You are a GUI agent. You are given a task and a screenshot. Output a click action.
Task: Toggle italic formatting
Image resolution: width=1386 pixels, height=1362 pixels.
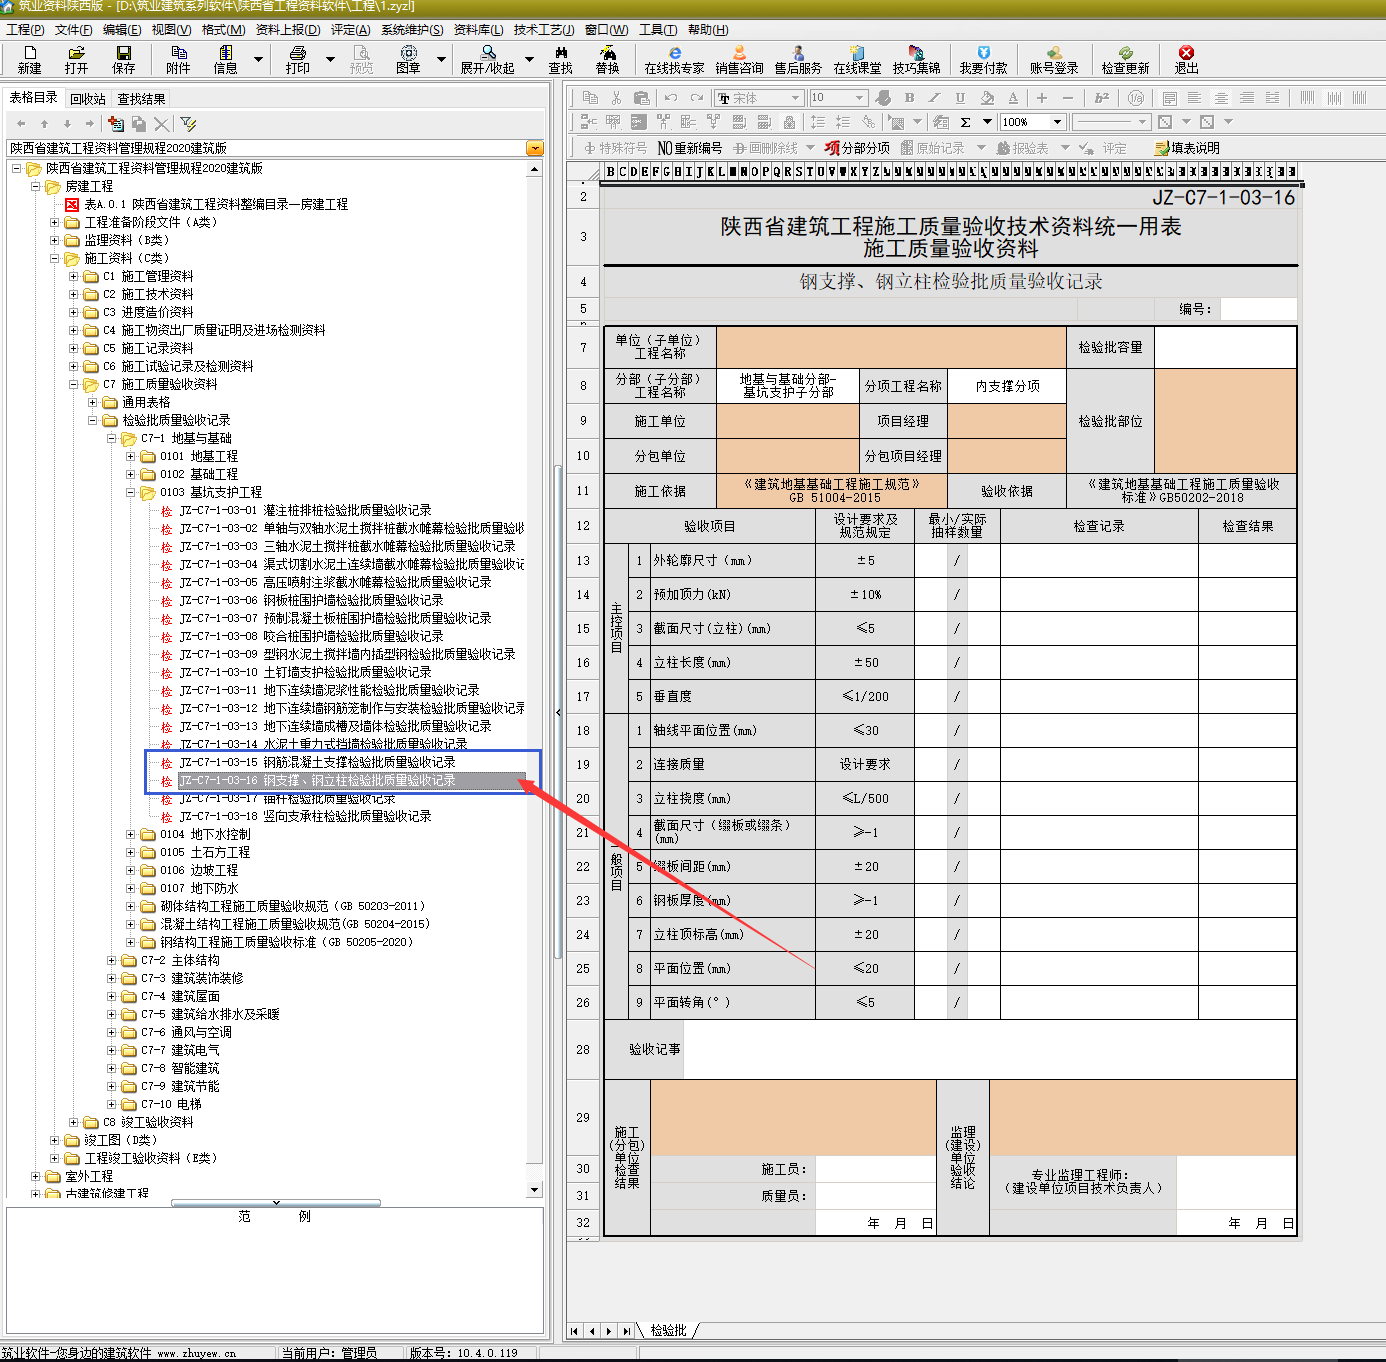point(934,98)
